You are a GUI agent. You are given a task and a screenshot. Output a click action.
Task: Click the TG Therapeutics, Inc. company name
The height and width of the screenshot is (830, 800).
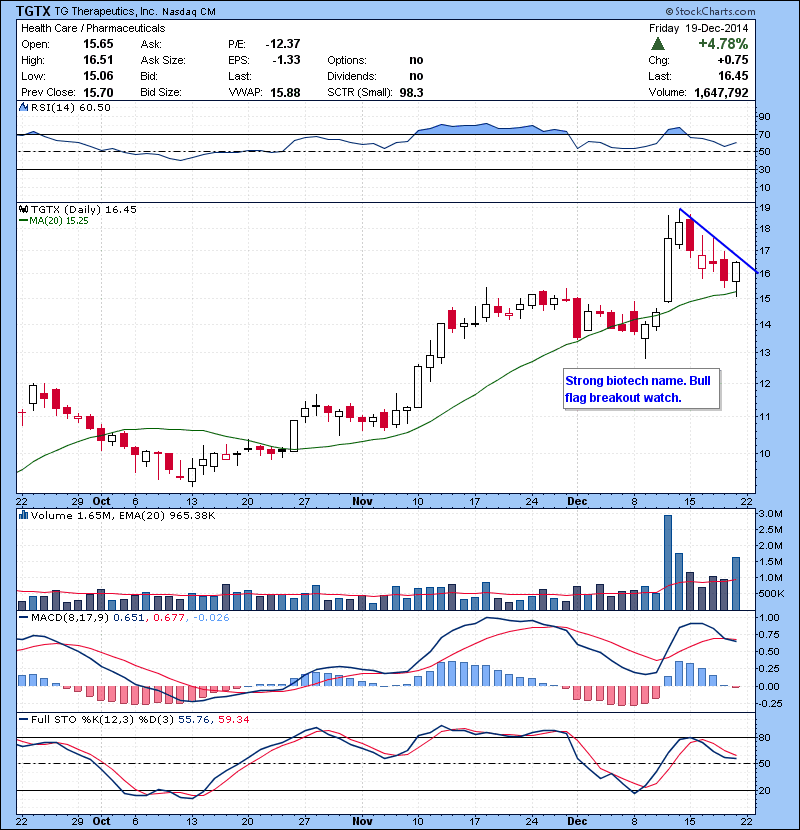(x=106, y=11)
